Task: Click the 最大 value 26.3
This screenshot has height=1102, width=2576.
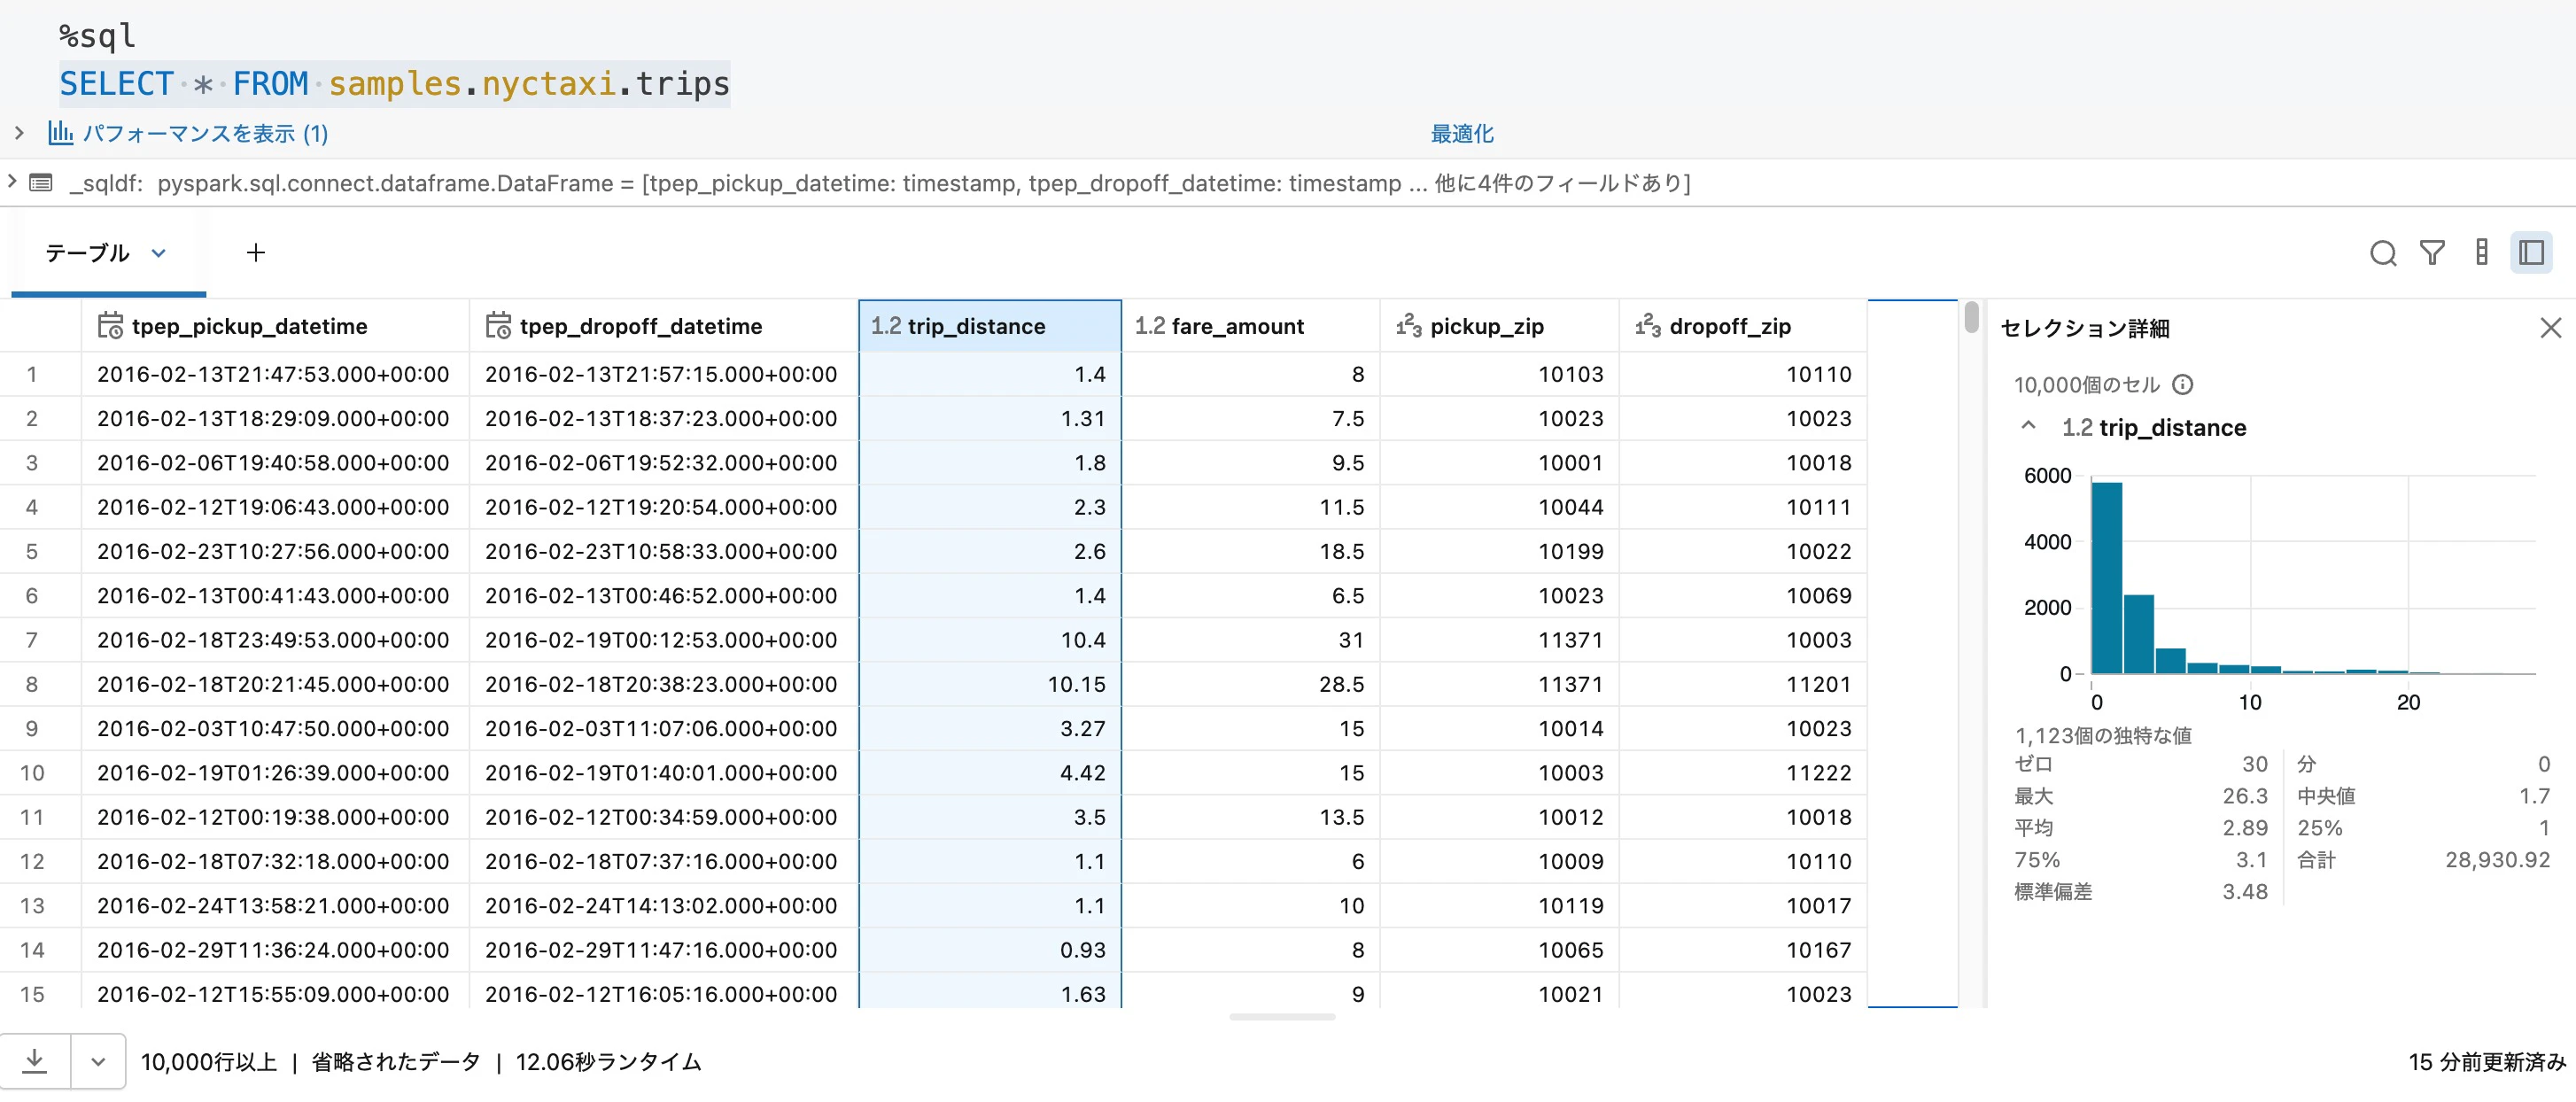Action: point(2244,796)
